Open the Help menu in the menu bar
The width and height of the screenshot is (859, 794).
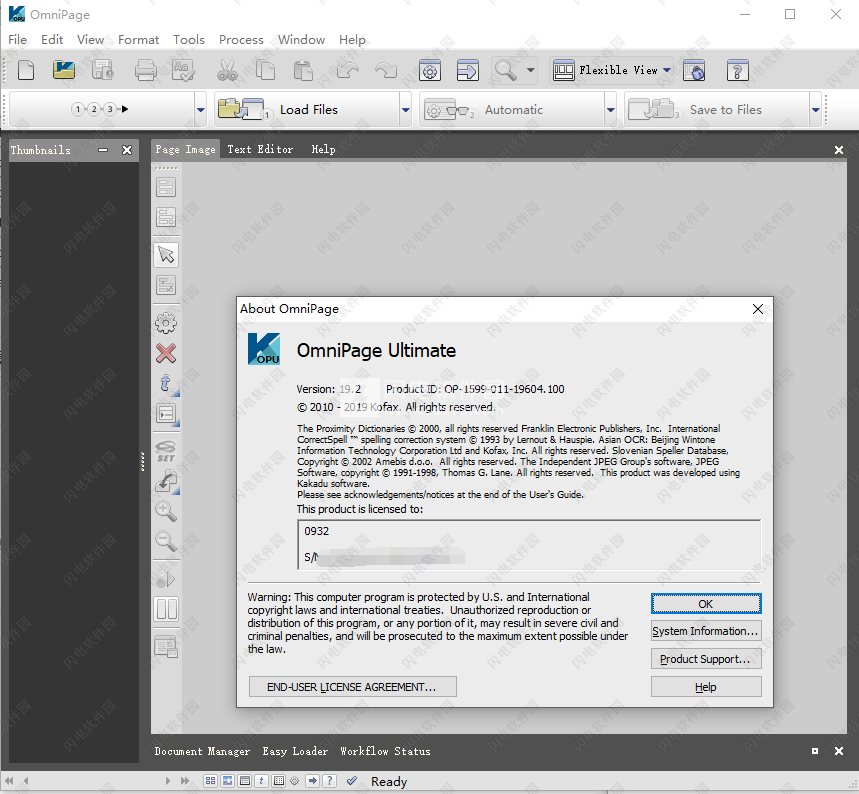pos(352,39)
